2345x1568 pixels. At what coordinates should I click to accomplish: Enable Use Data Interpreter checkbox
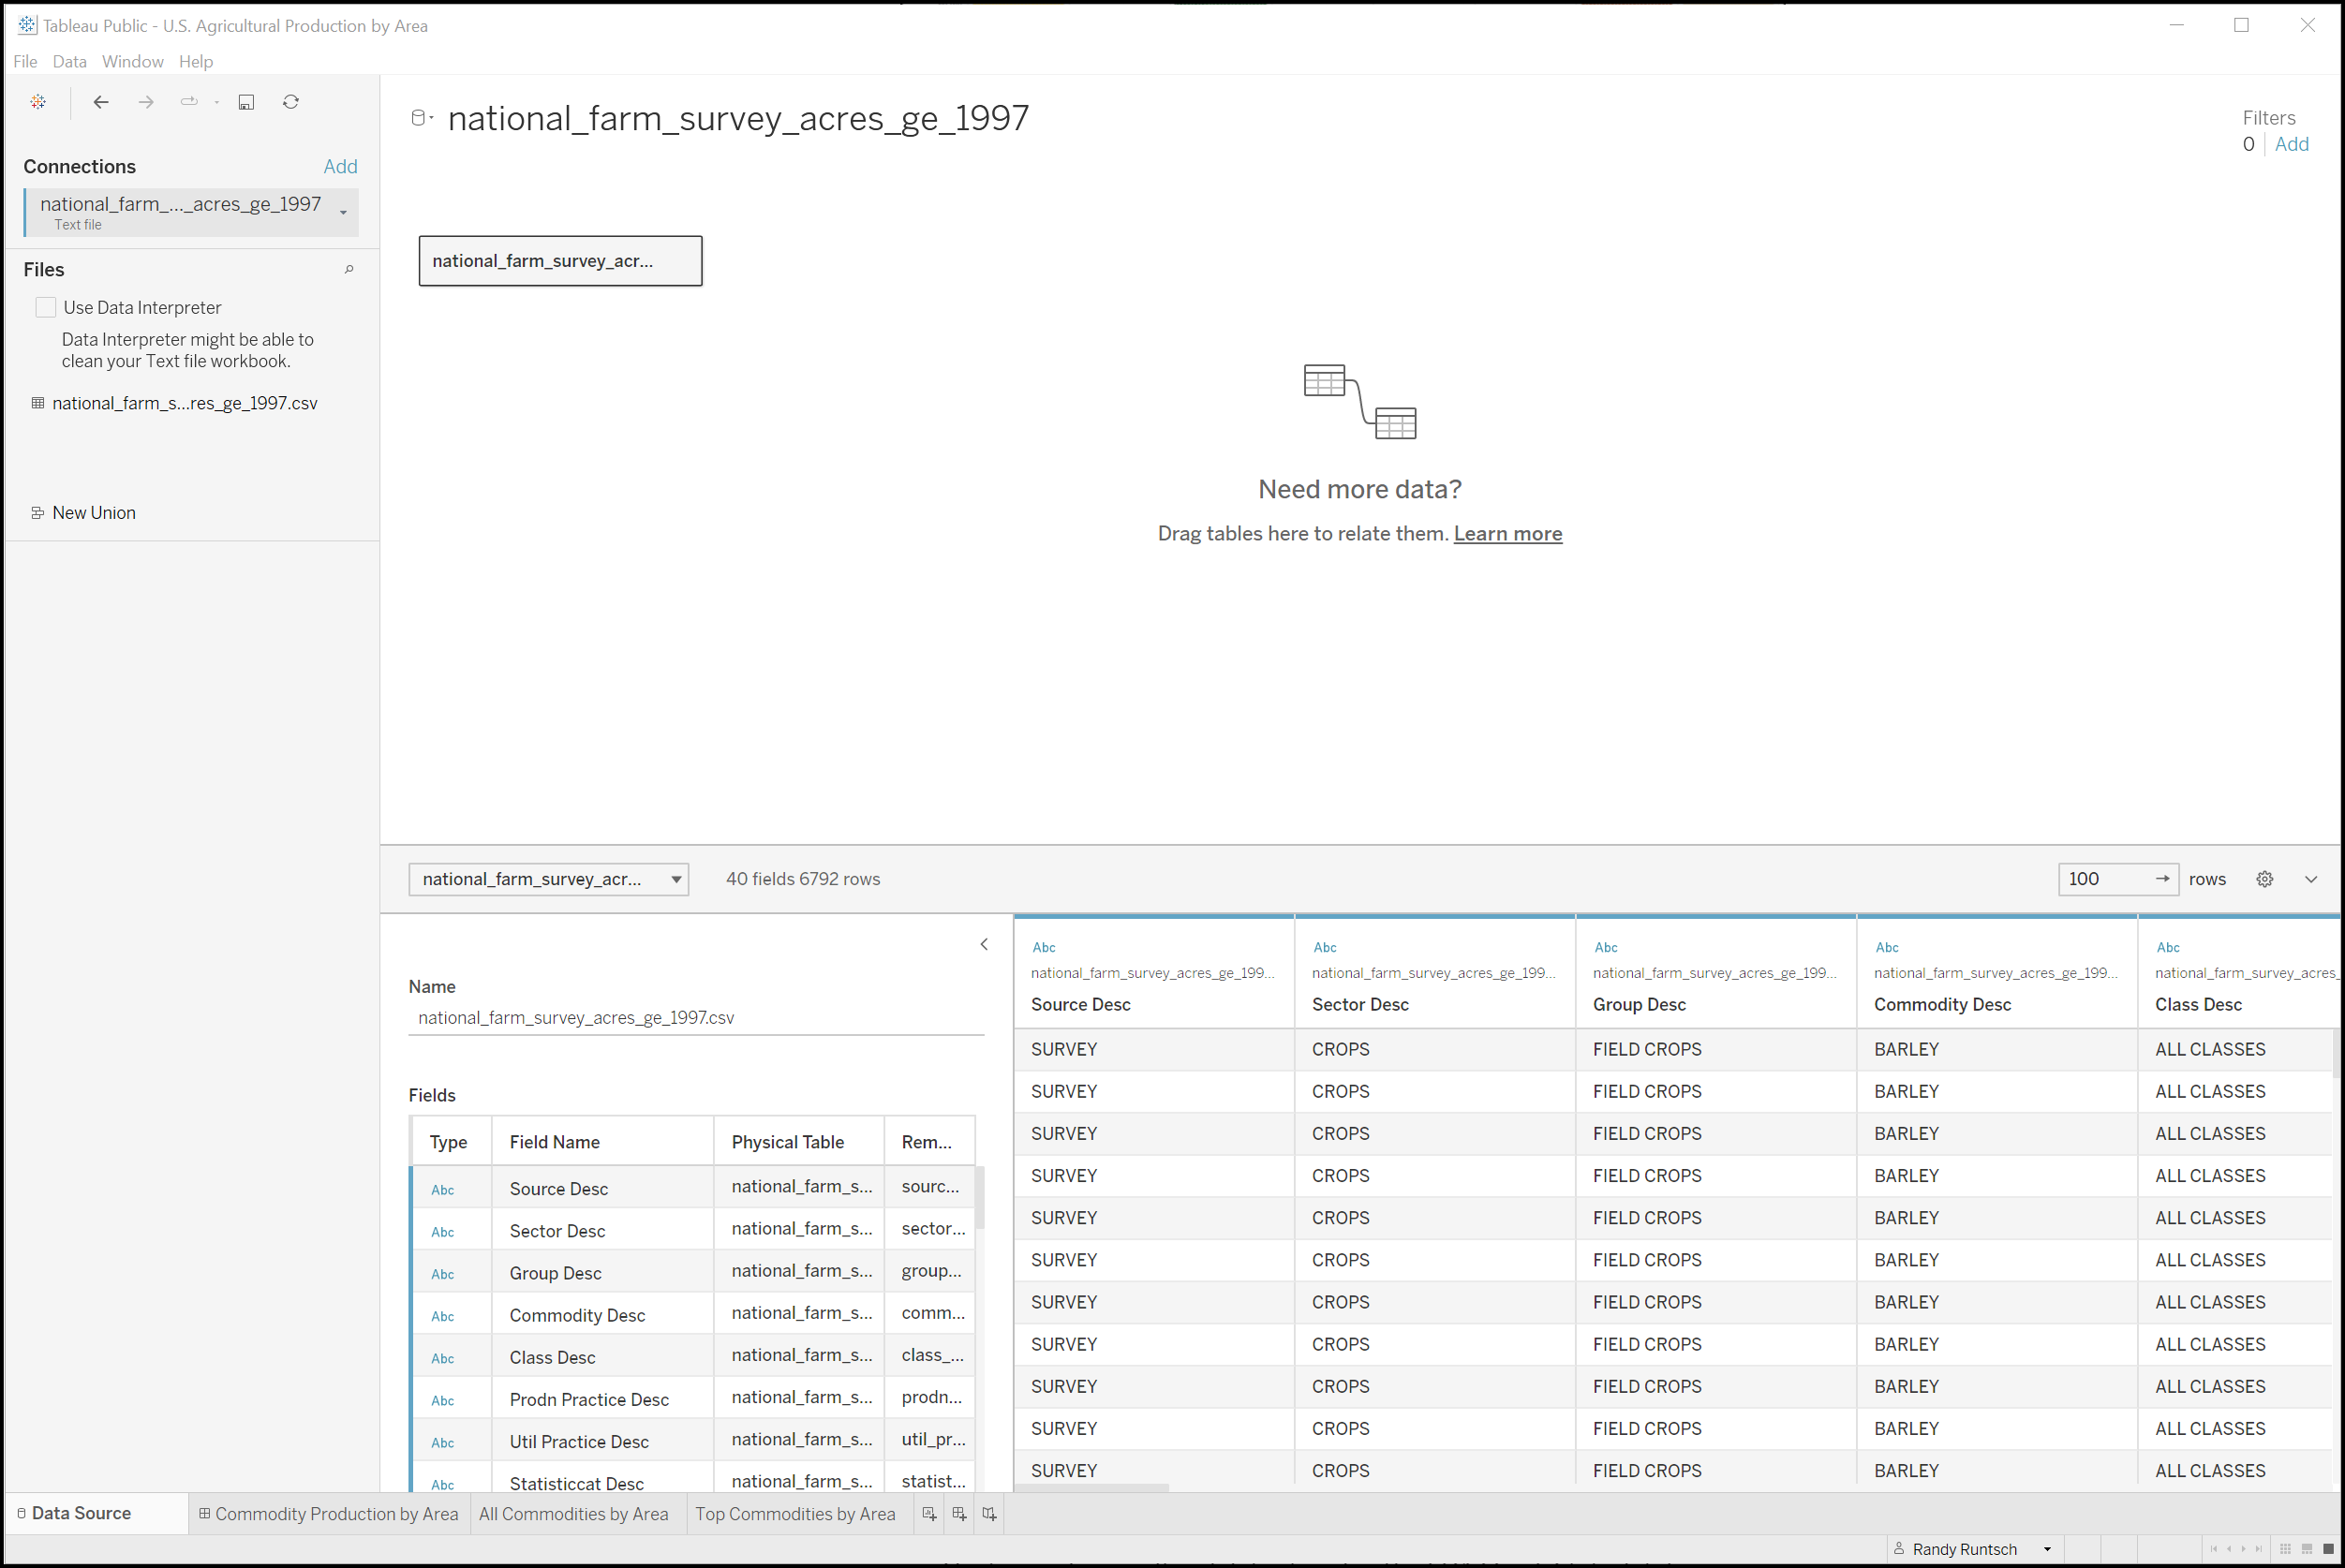[x=46, y=308]
